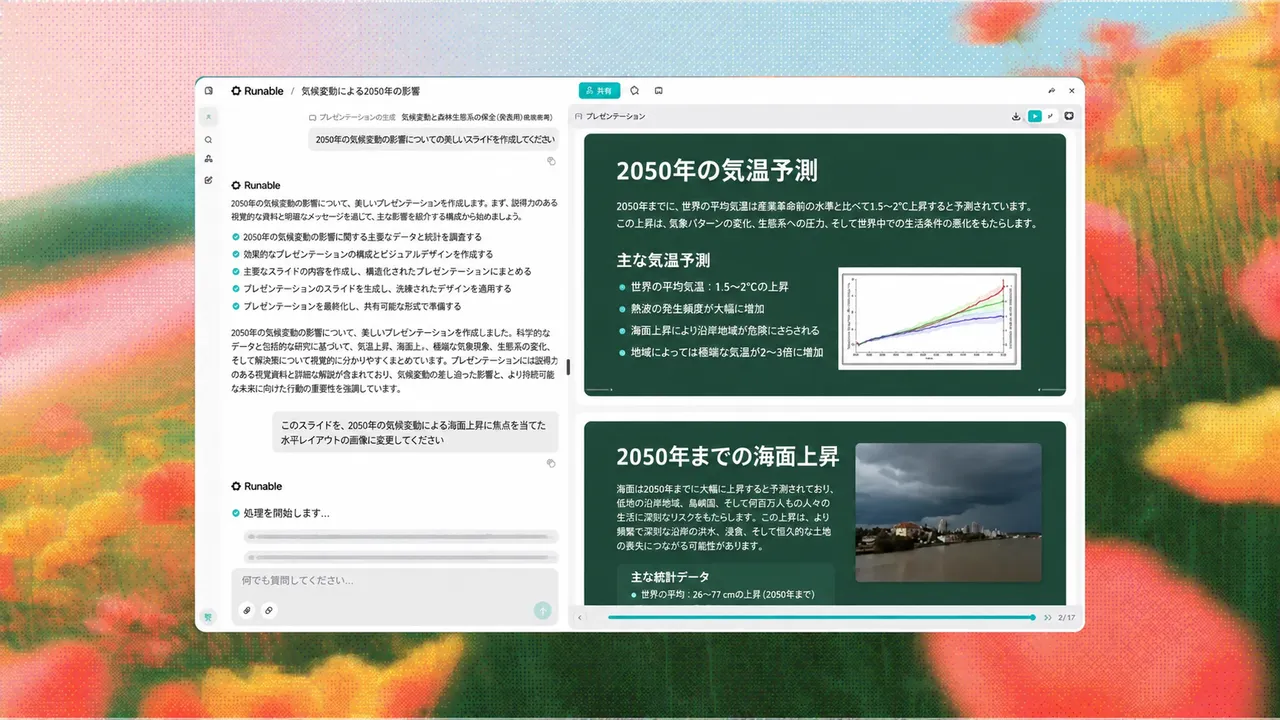
Task: Click the top icon in left sidebar
Action: click(x=208, y=117)
